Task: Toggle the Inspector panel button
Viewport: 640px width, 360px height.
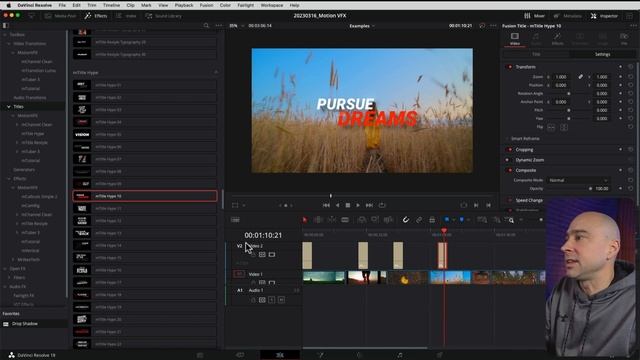Action: click(x=604, y=16)
